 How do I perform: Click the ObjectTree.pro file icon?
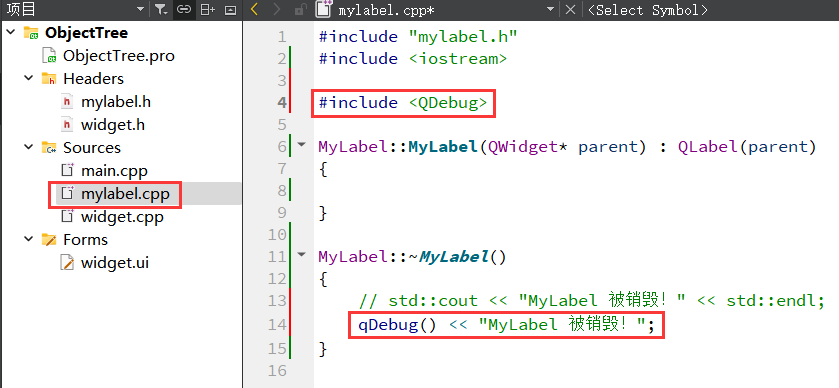pyautogui.click(x=49, y=56)
